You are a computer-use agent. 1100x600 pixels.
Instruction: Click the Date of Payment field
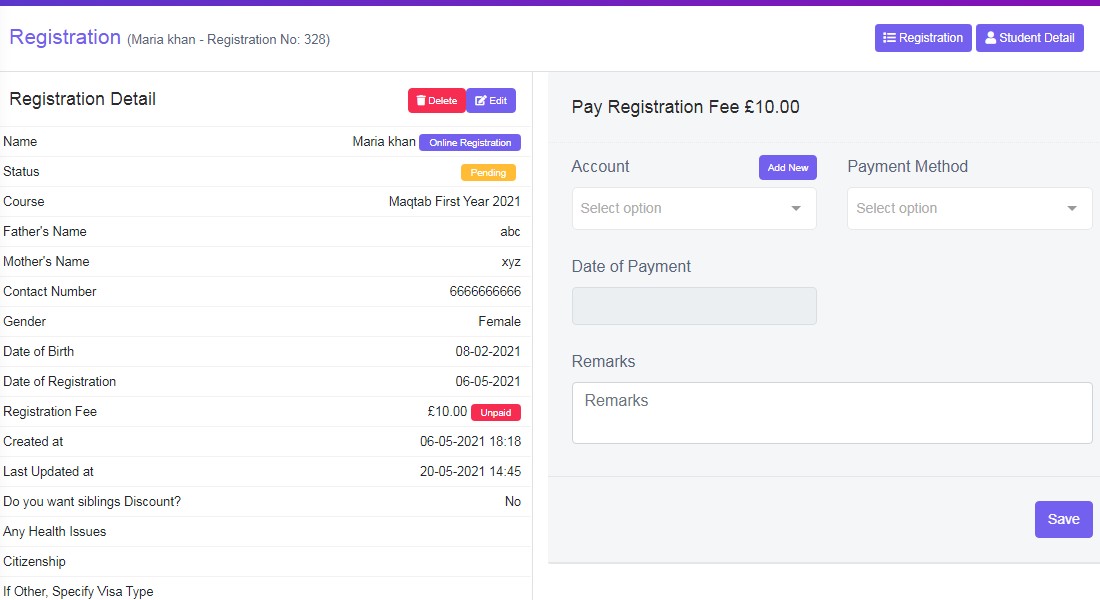pos(694,306)
